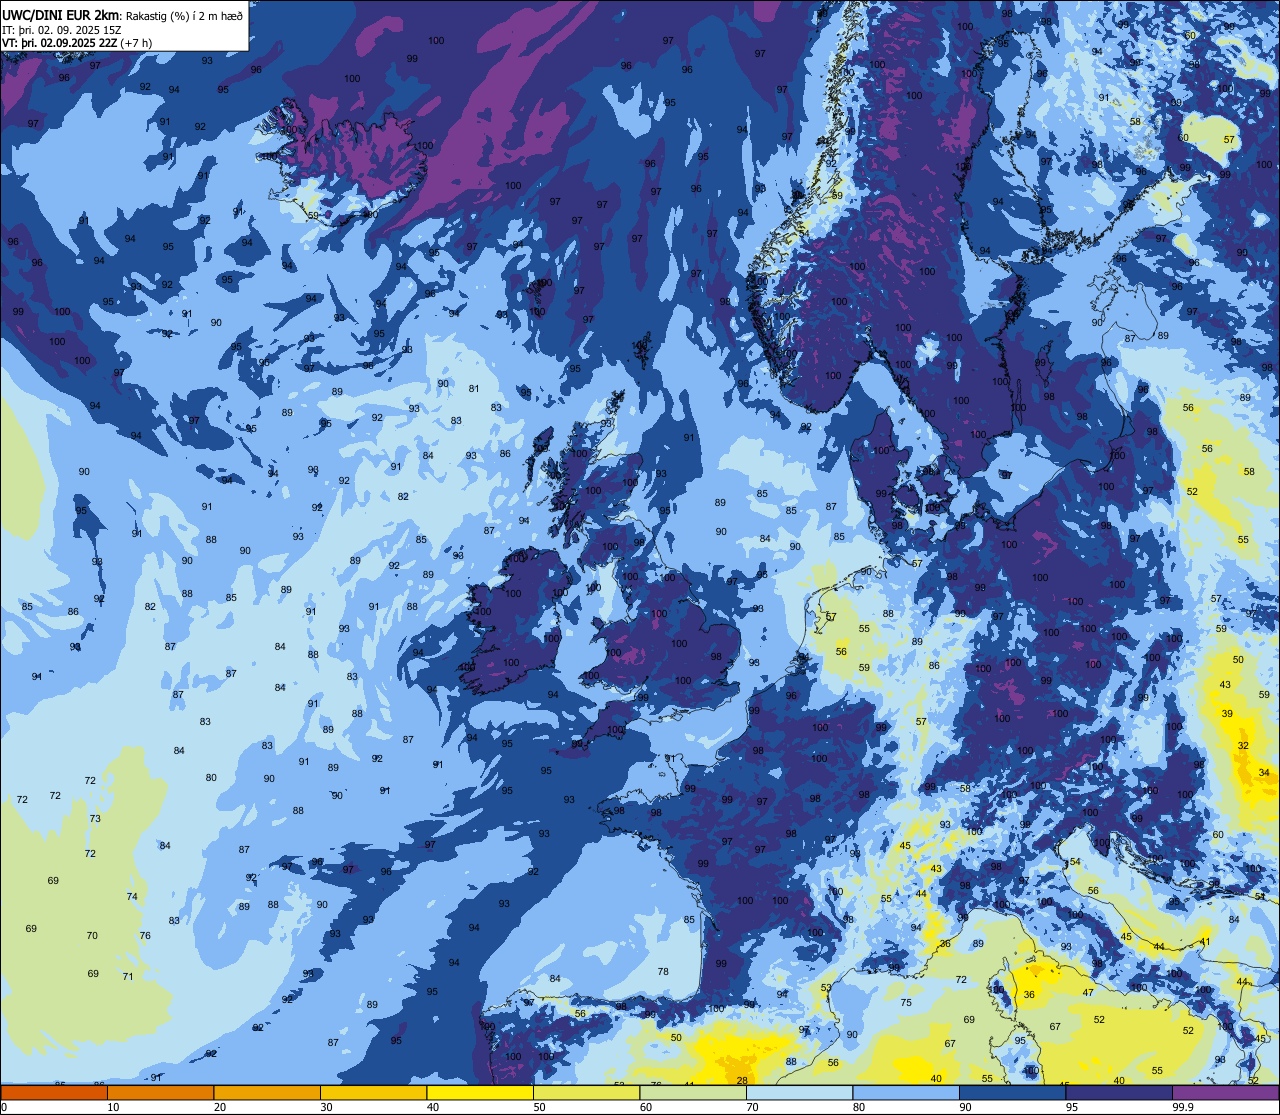1280x1115 pixels.
Task: Click the map value "54" on the map
Action: coord(1075,862)
